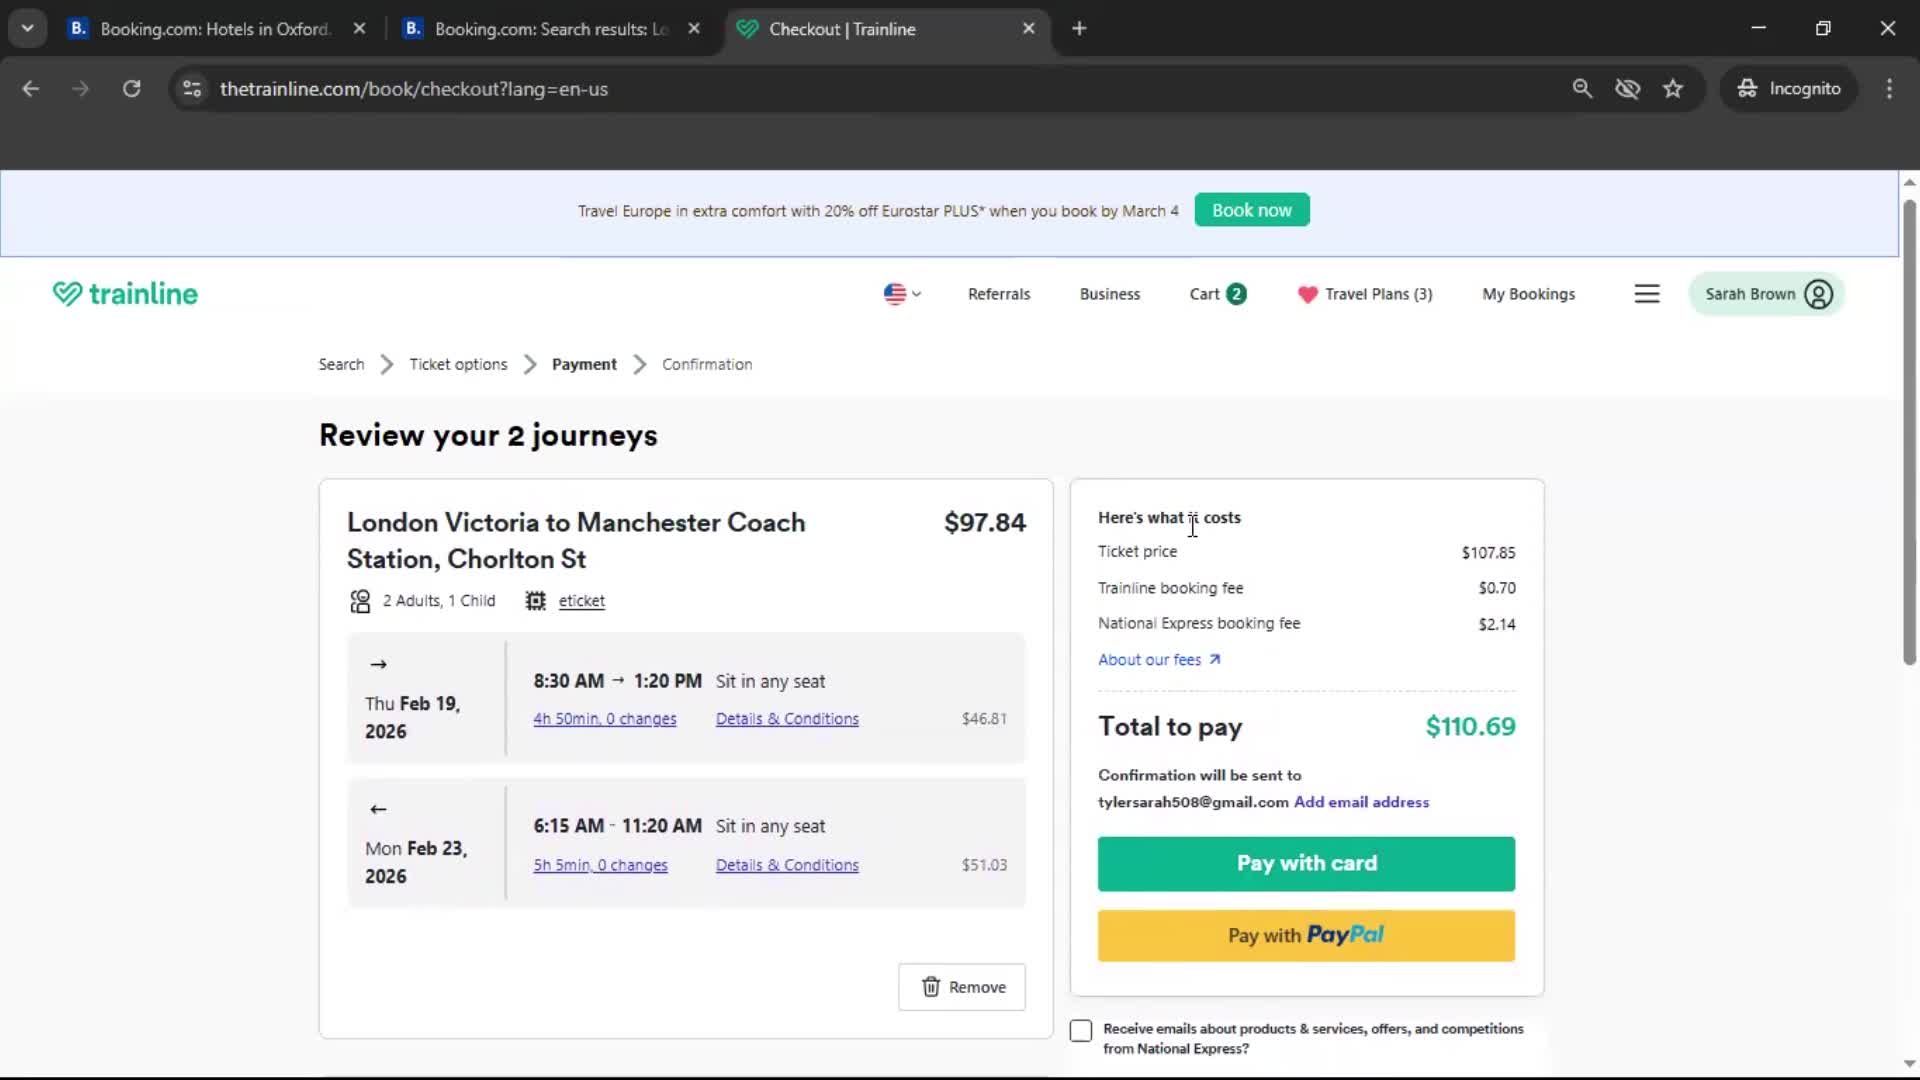Click the Trainline logo
This screenshot has height=1080, width=1920.
124,293
